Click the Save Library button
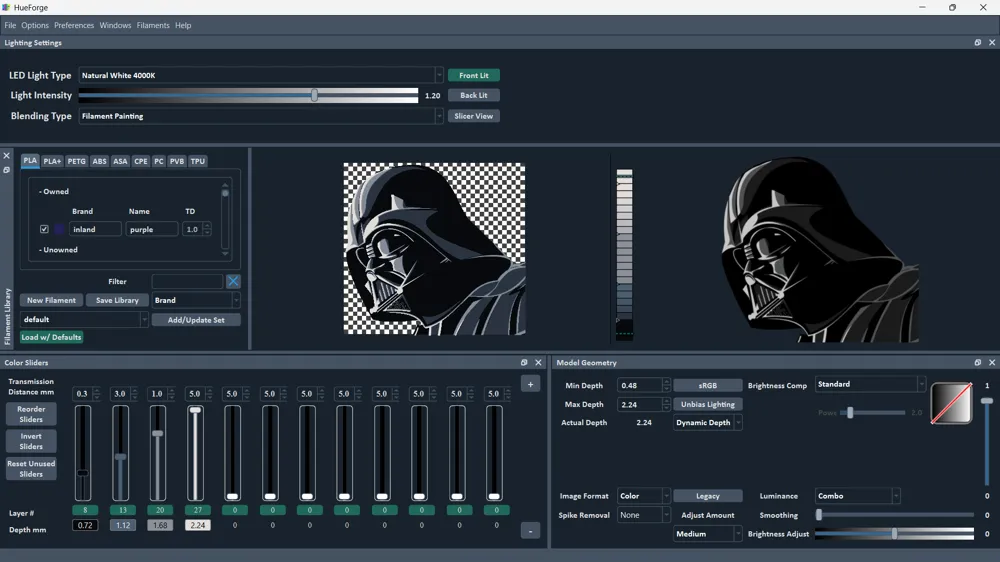This screenshot has width=1000, height=562. [117, 300]
